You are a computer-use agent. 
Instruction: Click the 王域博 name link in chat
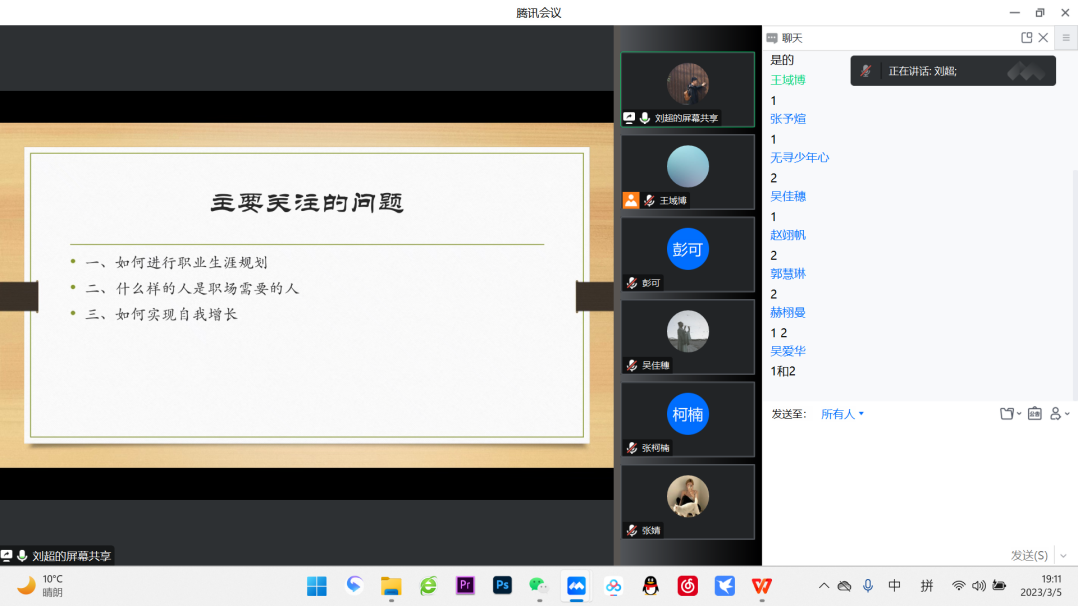click(789, 80)
